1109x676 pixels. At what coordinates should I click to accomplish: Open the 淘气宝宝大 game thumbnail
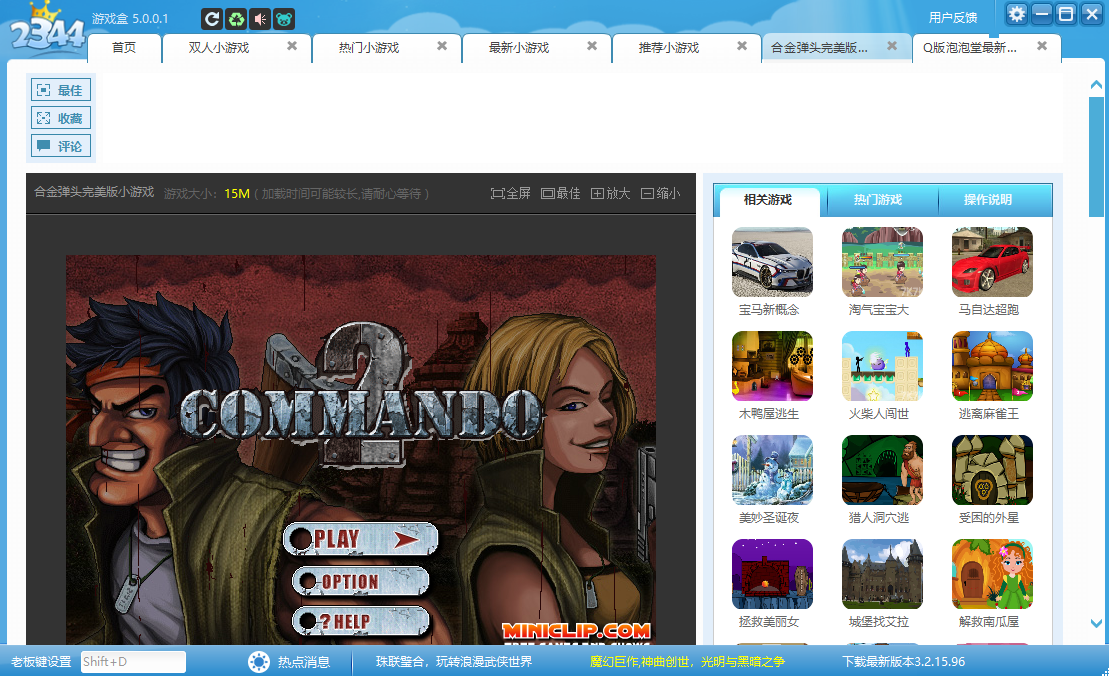coord(882,262)
